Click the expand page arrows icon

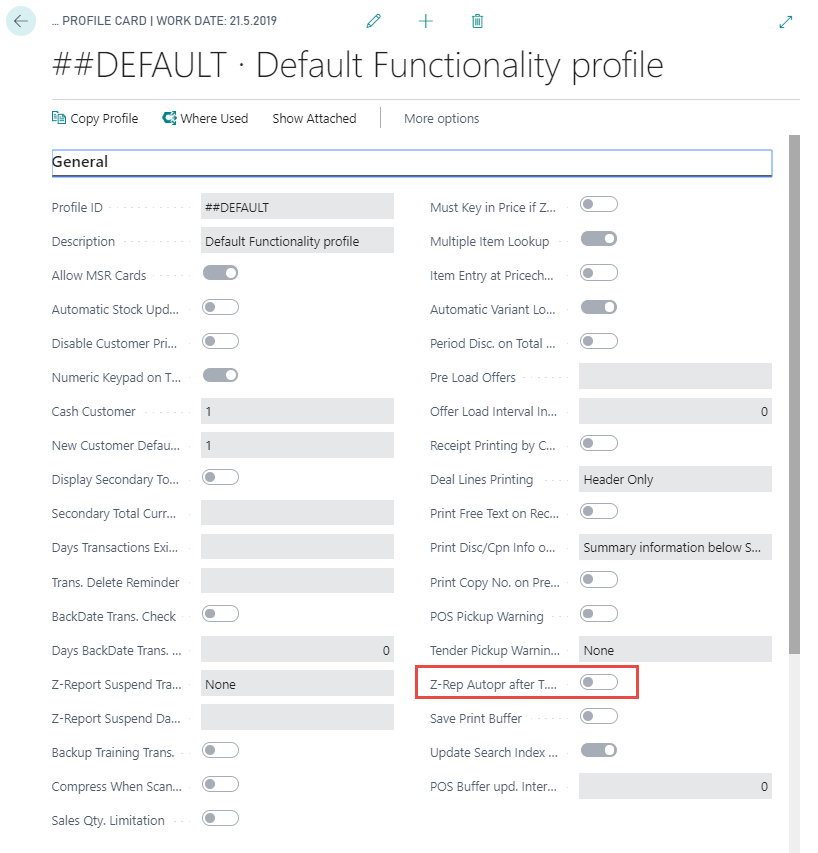pos(786,21)
